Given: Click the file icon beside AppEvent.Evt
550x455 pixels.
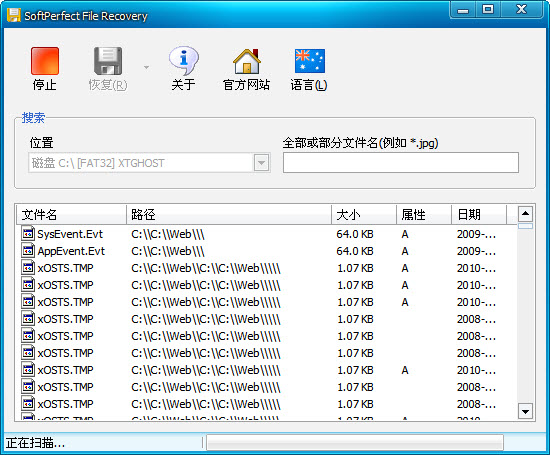Looking at the screenshot, I should coord(28,250).
